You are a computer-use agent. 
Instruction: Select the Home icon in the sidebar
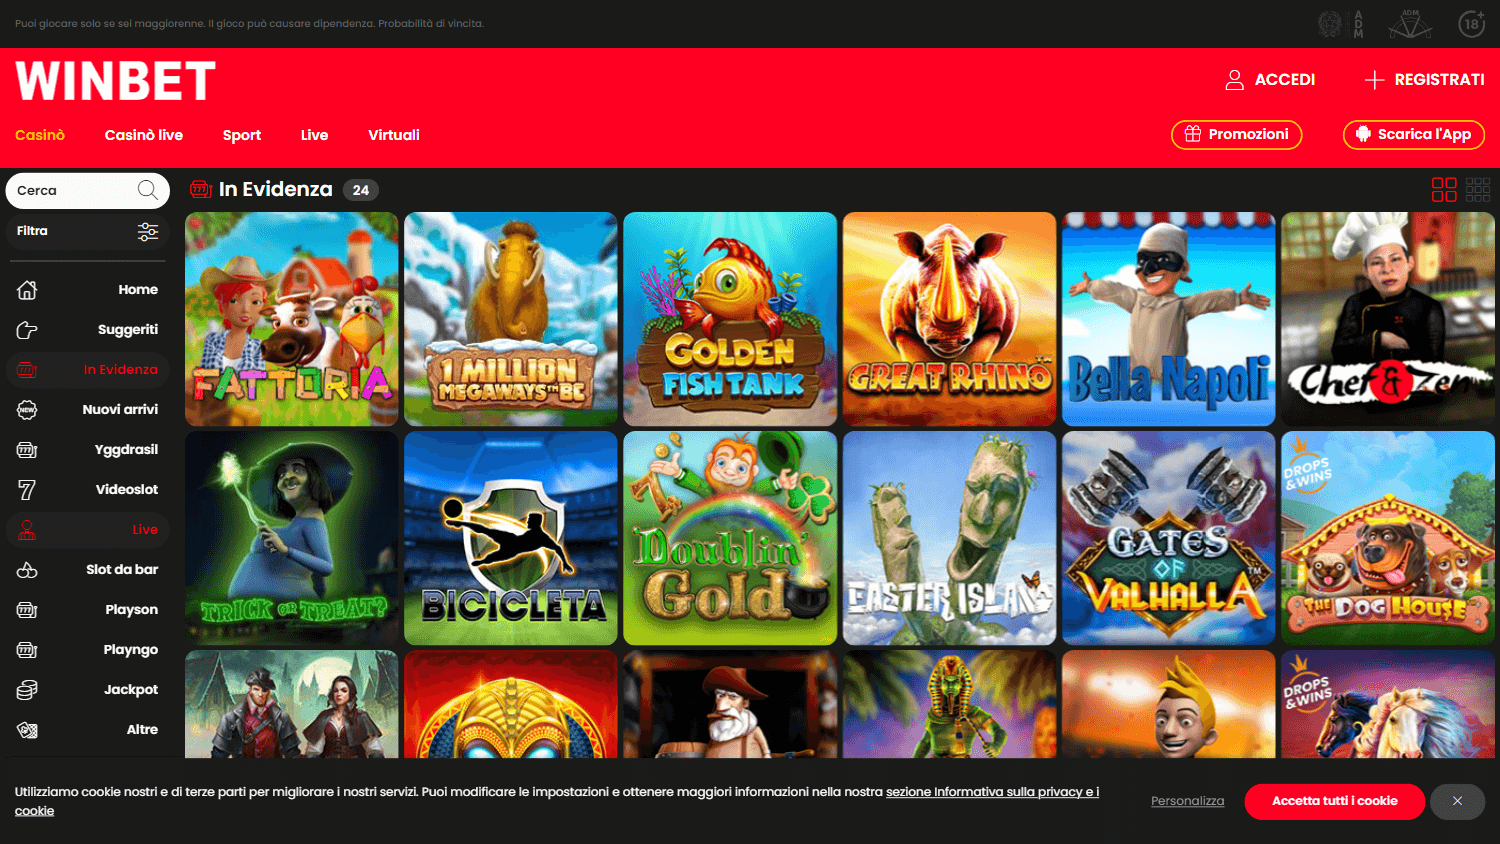point(29,289)
